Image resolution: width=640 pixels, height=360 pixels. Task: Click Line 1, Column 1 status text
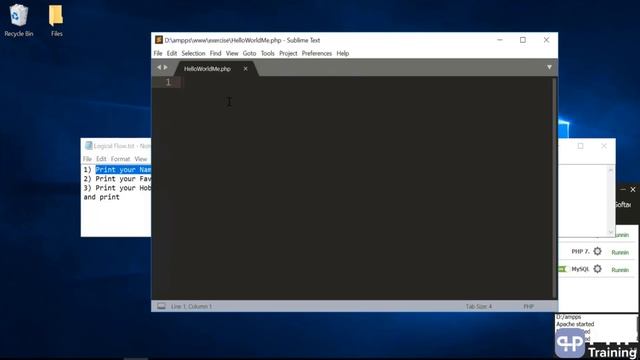[191, 306]
